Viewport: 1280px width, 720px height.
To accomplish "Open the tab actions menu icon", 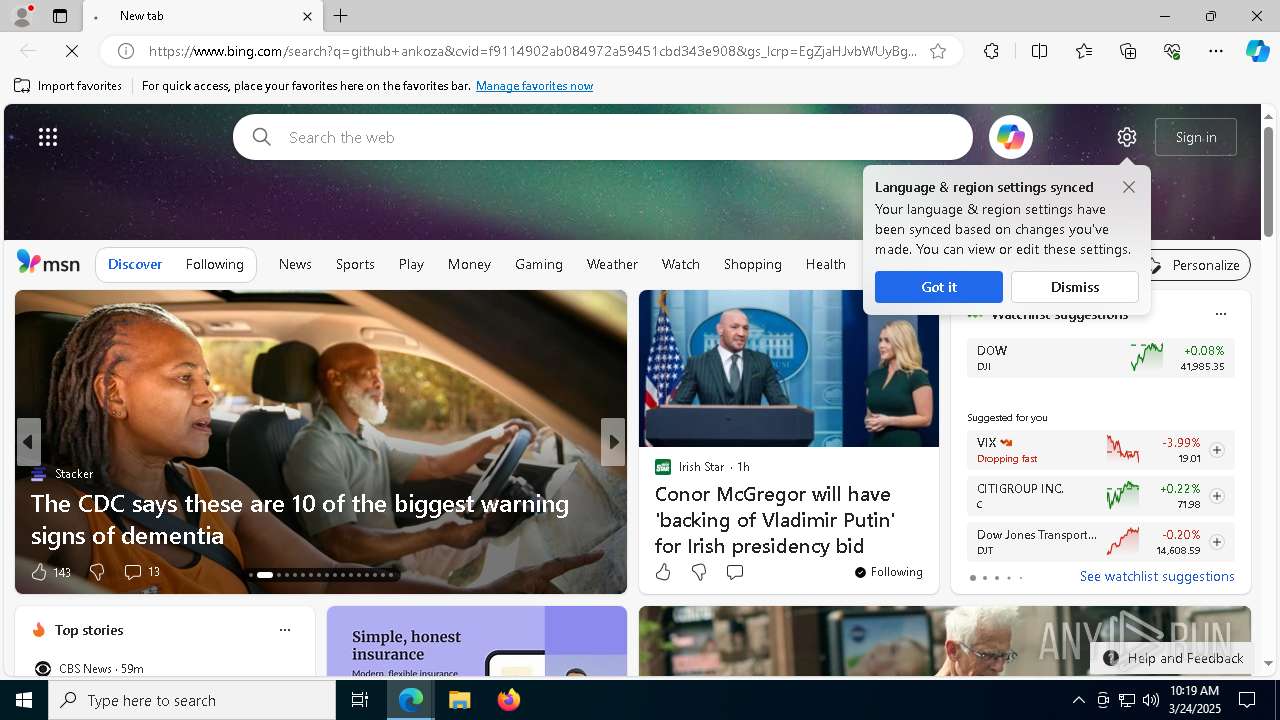I will click(x=60, y=16).
